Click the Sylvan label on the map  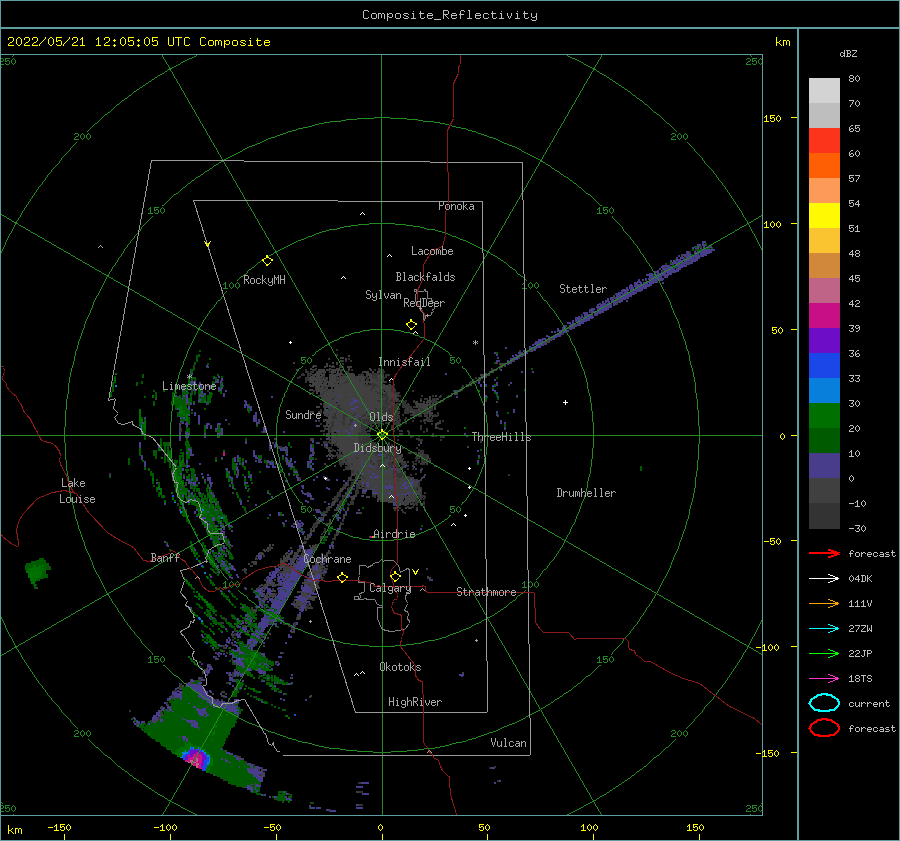[x=383, y=295]
